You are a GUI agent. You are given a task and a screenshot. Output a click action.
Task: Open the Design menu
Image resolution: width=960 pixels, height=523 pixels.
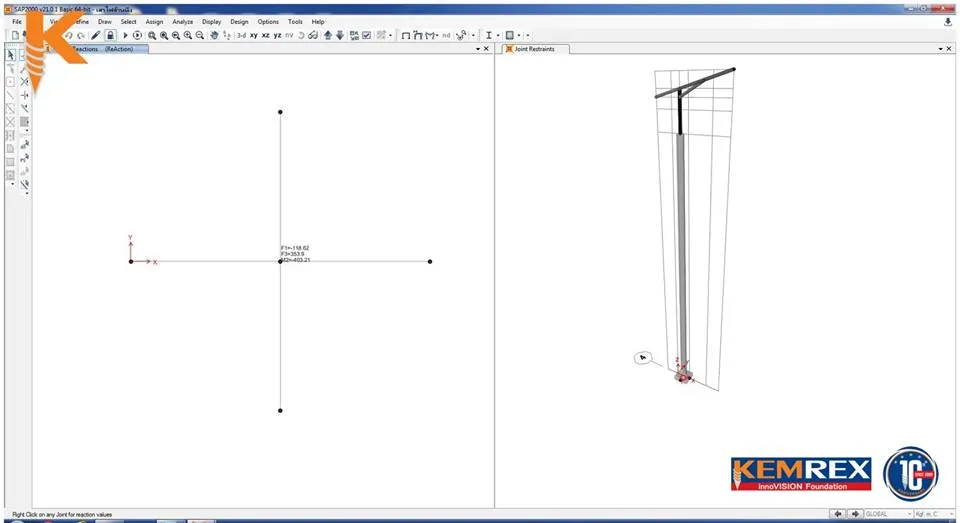pos(239,21)
